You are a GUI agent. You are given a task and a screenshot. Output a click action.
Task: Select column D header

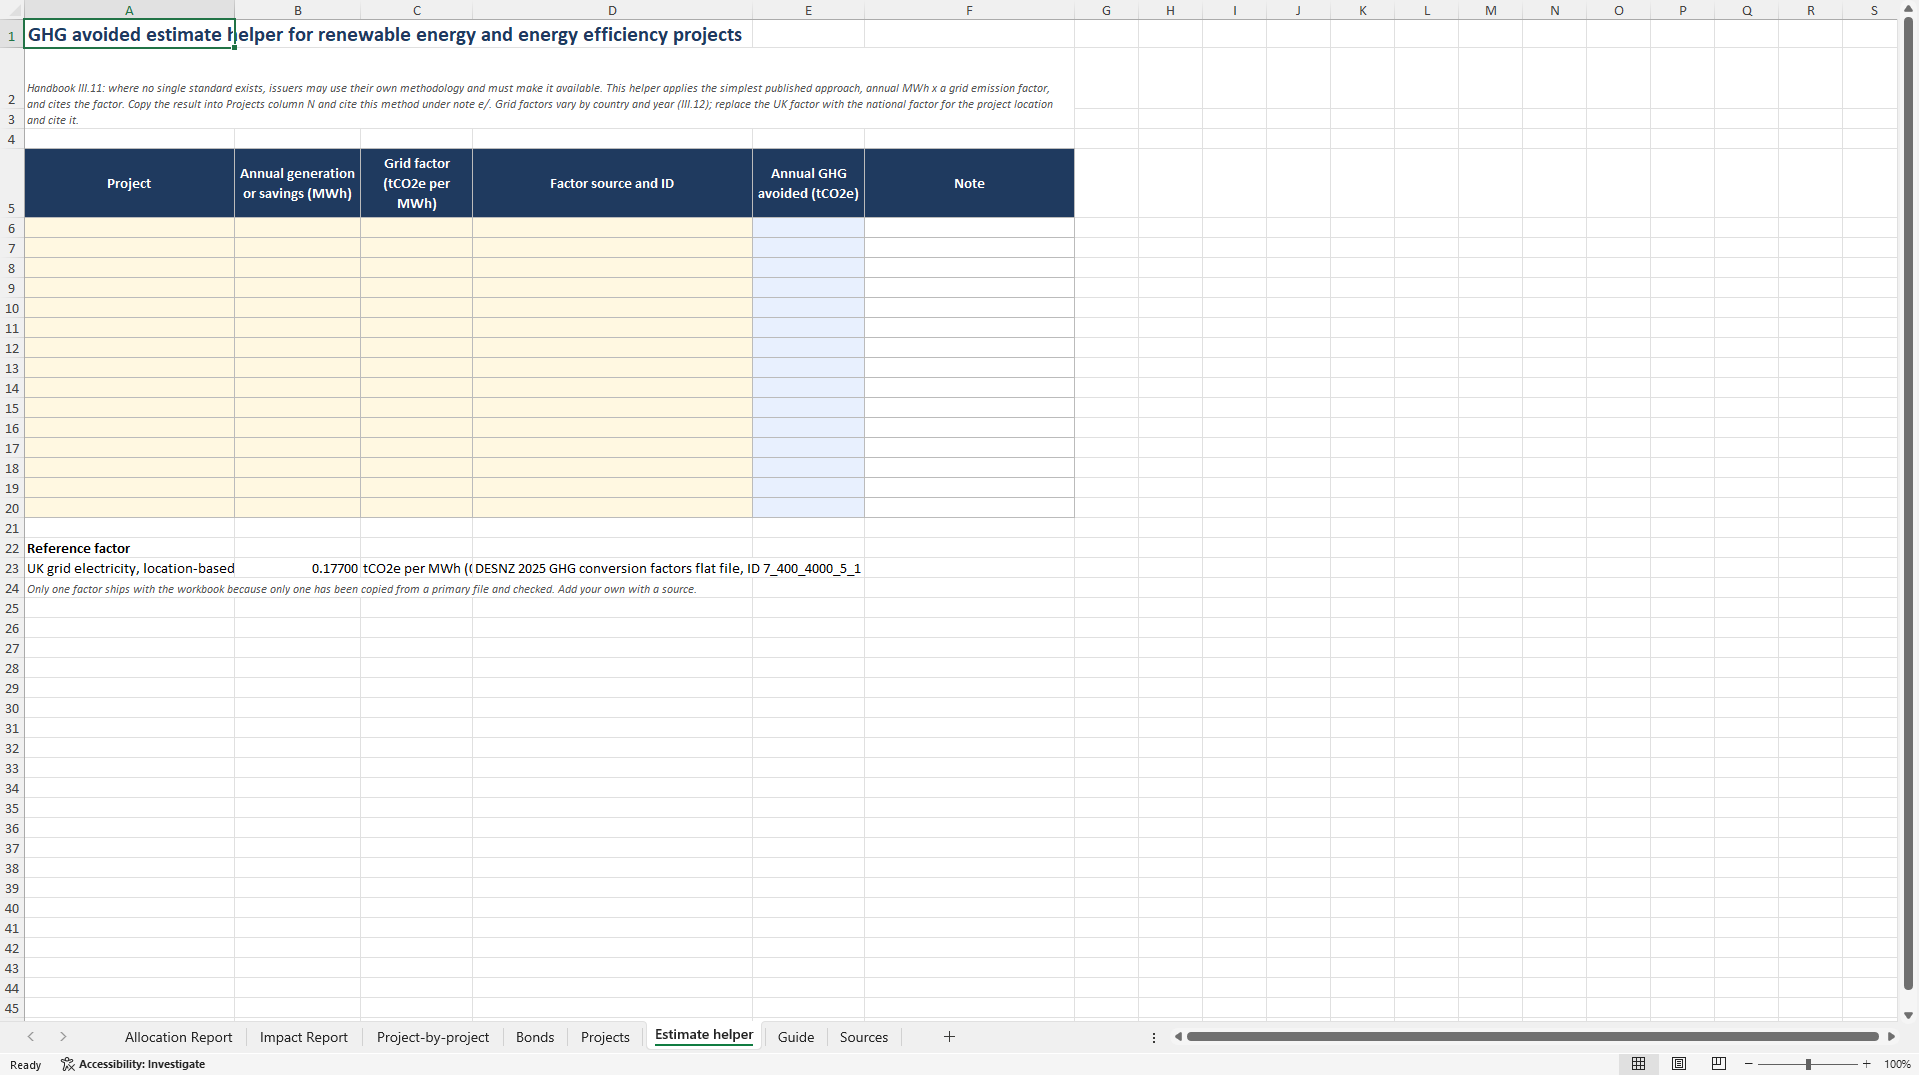click(612, 10)
